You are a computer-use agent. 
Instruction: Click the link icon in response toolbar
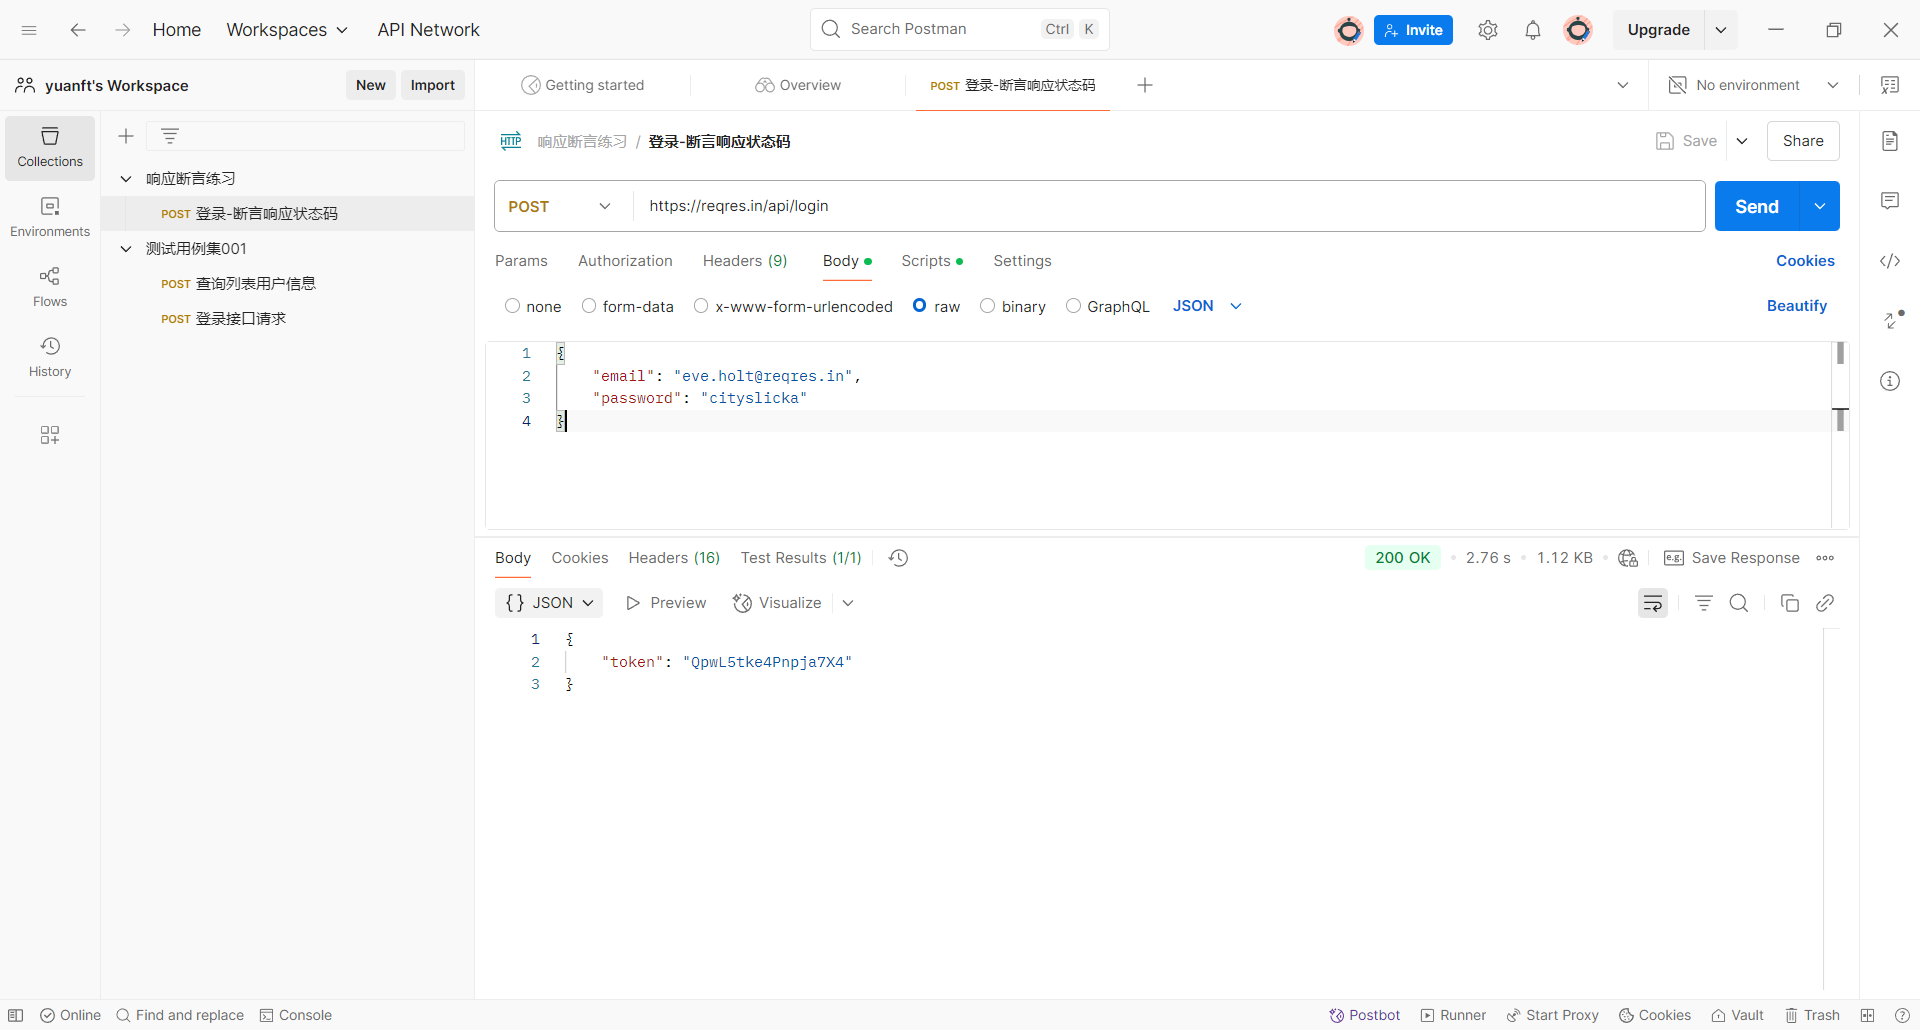pyautogui.click(x=1825, y=603)
